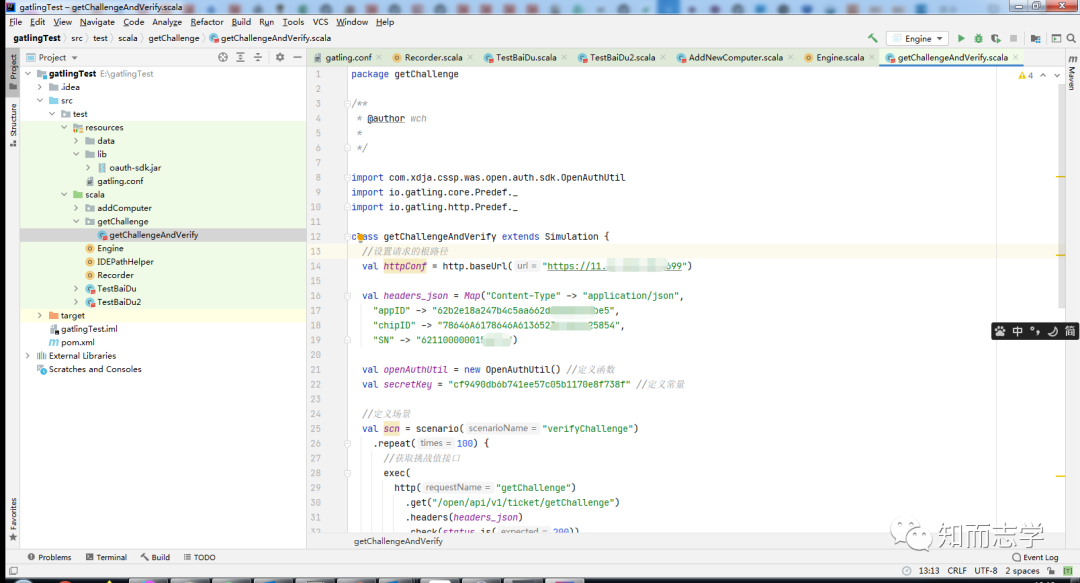Open the VCS menu
1080x583 pixels.
[x=320, y=22]
